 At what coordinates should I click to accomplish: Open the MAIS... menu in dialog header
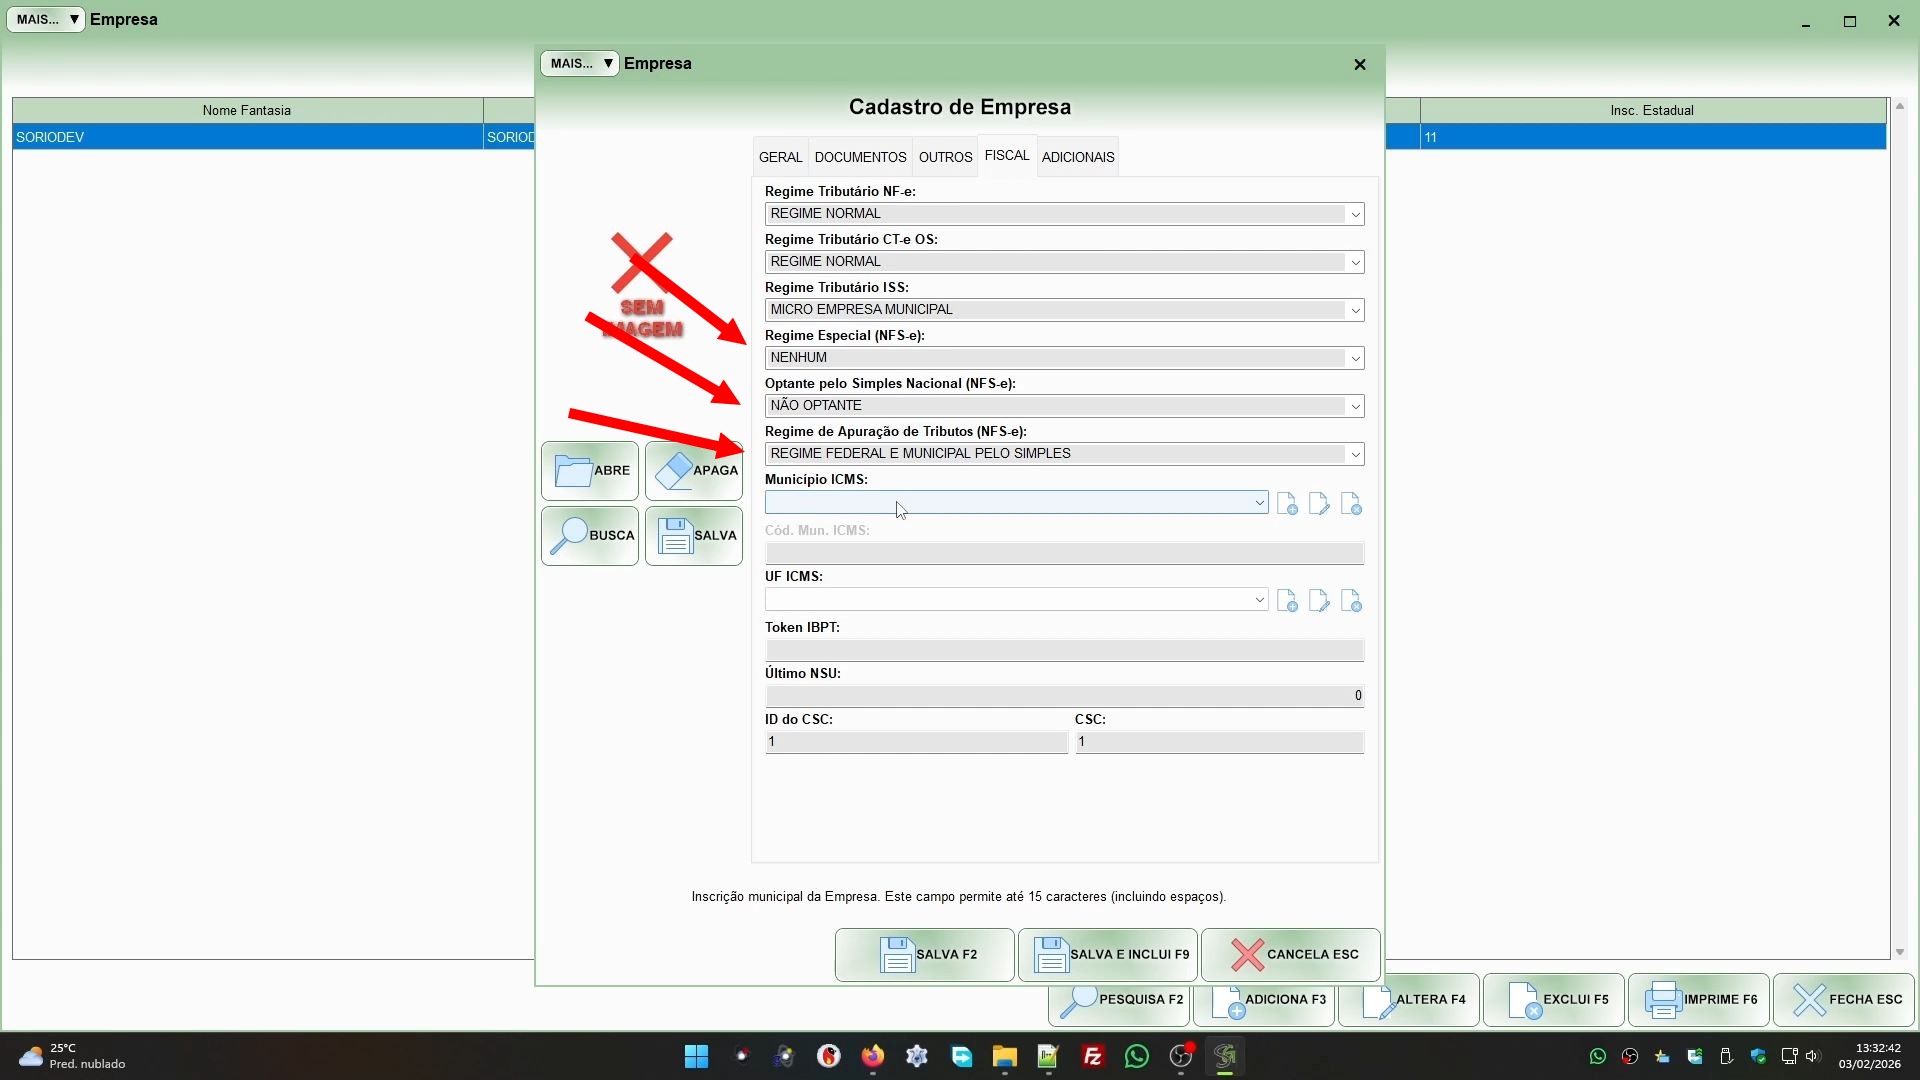pos(580,63)
